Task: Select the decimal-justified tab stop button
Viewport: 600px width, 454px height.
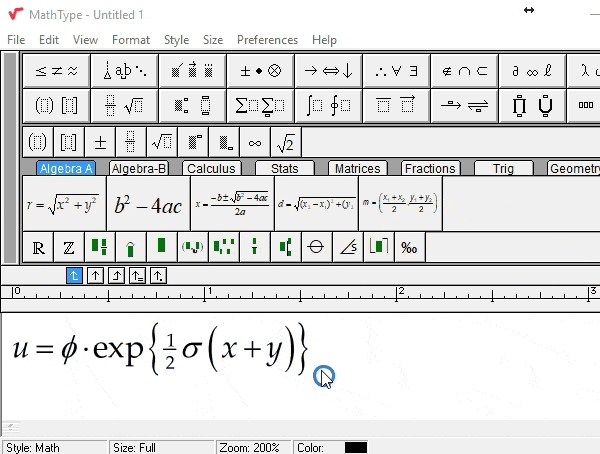Action: pyautogui.click(x=158, y=276)
